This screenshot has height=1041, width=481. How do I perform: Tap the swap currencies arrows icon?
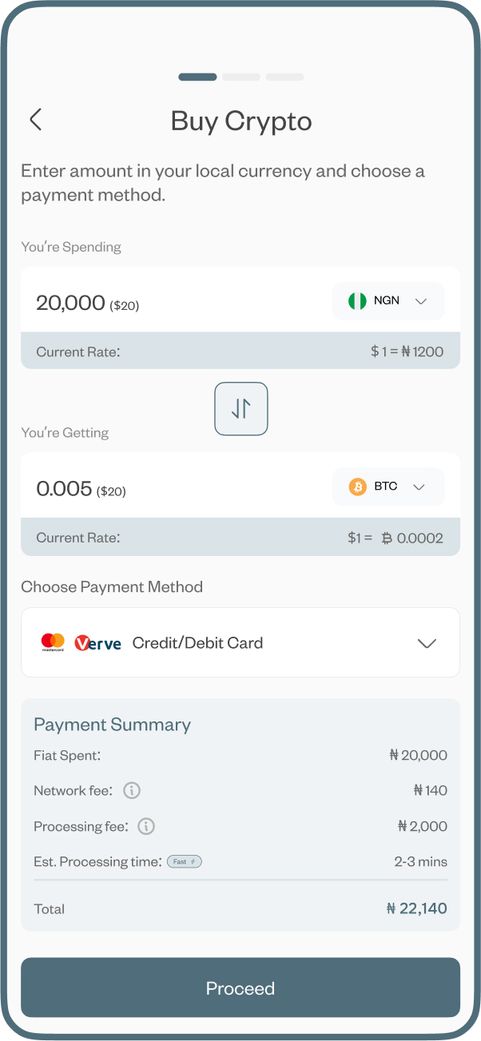coord(241,409)
